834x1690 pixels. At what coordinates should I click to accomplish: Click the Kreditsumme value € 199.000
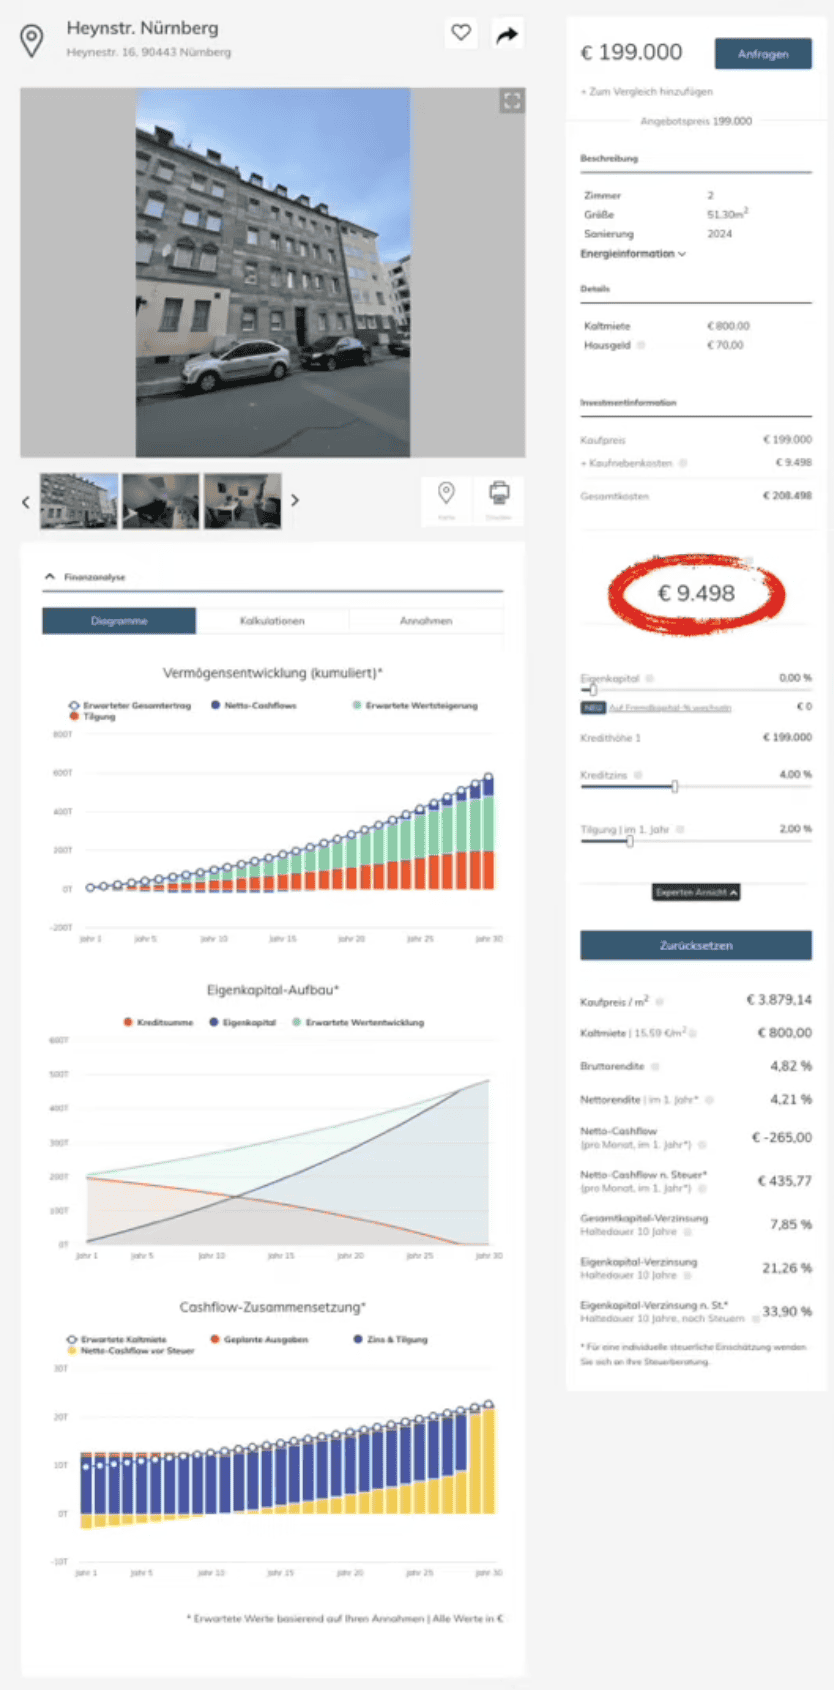click(787, 737)
